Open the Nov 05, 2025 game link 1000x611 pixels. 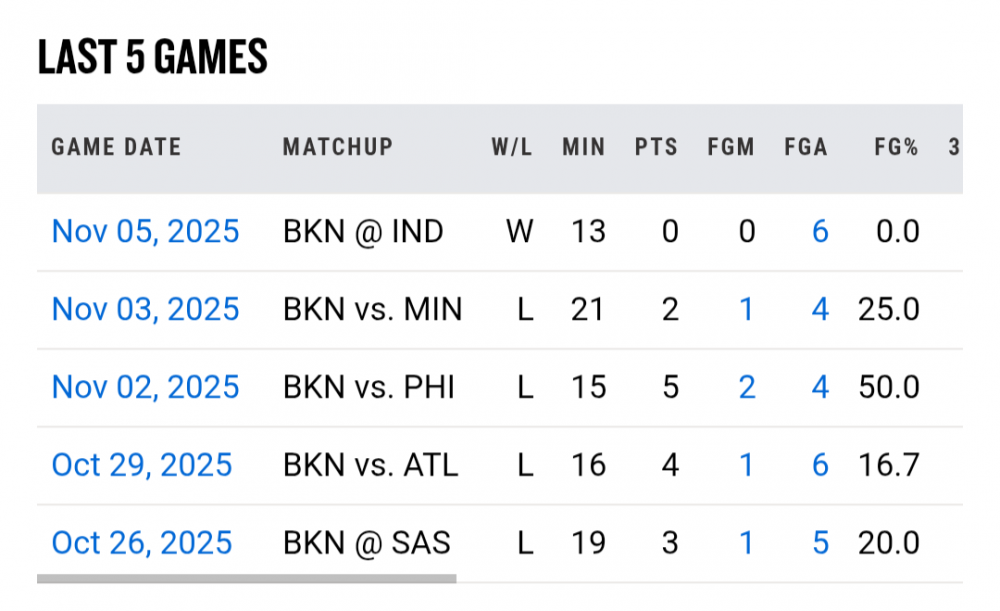click(145, 232)
